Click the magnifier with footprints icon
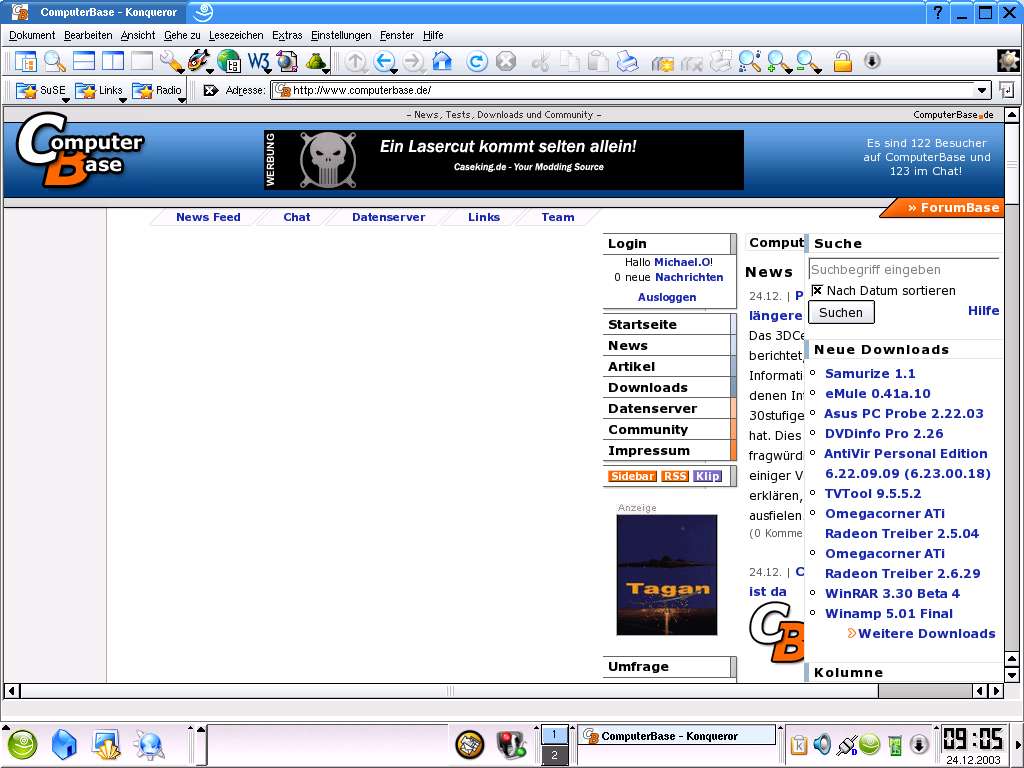Viewport: 1024px width, 768px height. pyautogui.click(x=749, y=61)
